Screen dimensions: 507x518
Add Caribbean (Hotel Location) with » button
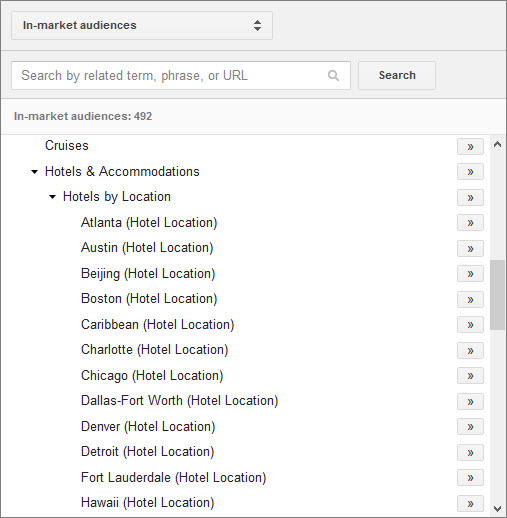470,325
